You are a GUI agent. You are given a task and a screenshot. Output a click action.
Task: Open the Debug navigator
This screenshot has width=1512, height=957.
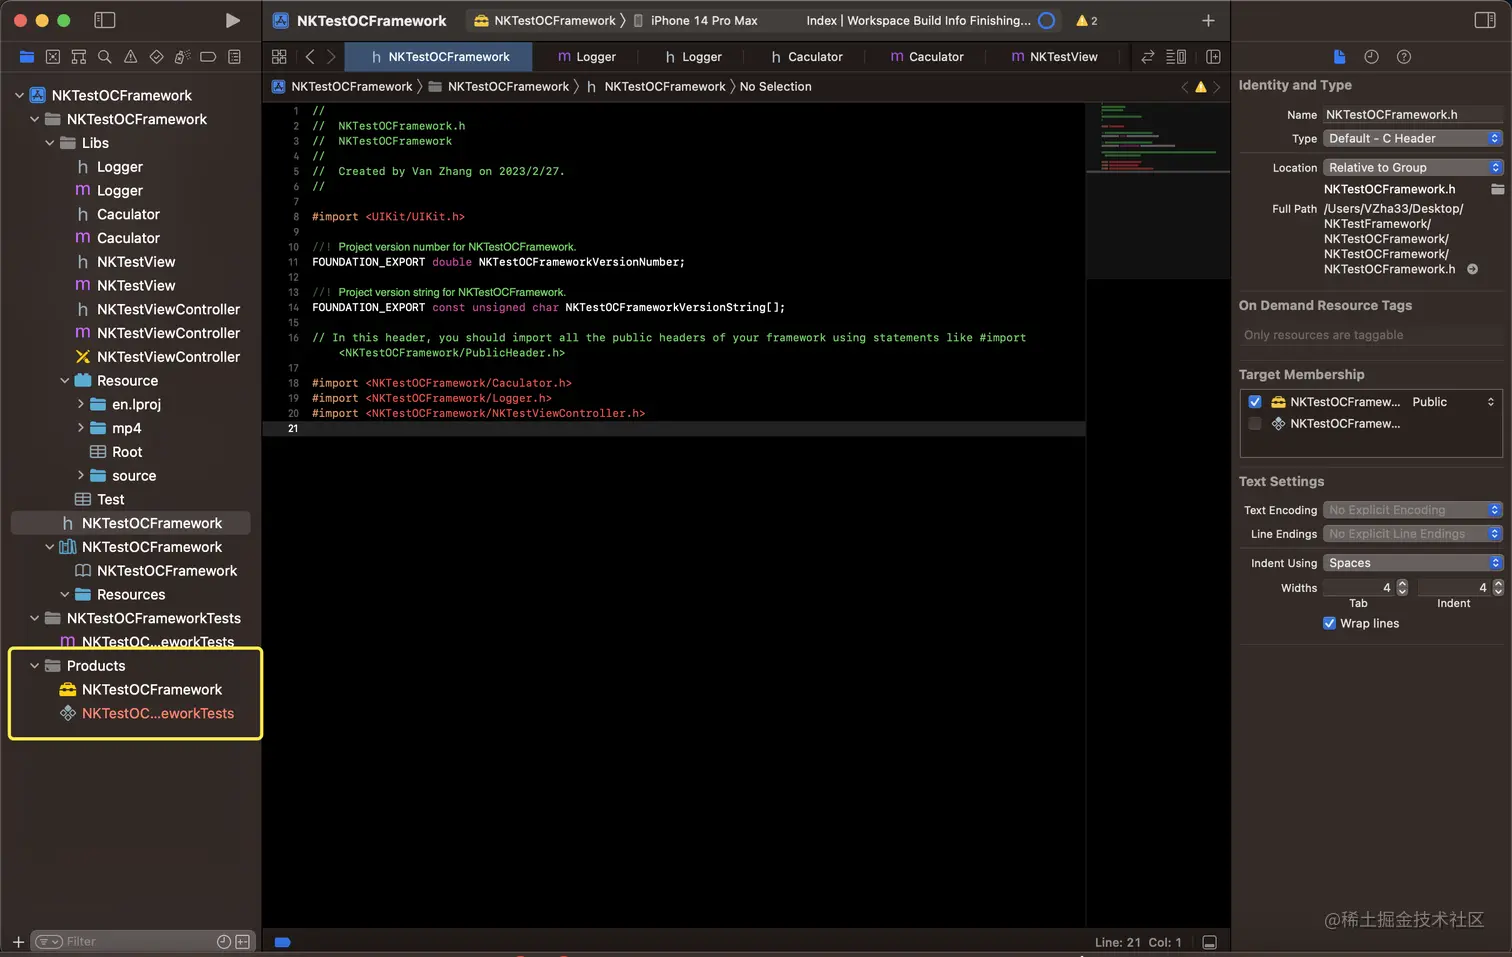[x=182, y=57]
